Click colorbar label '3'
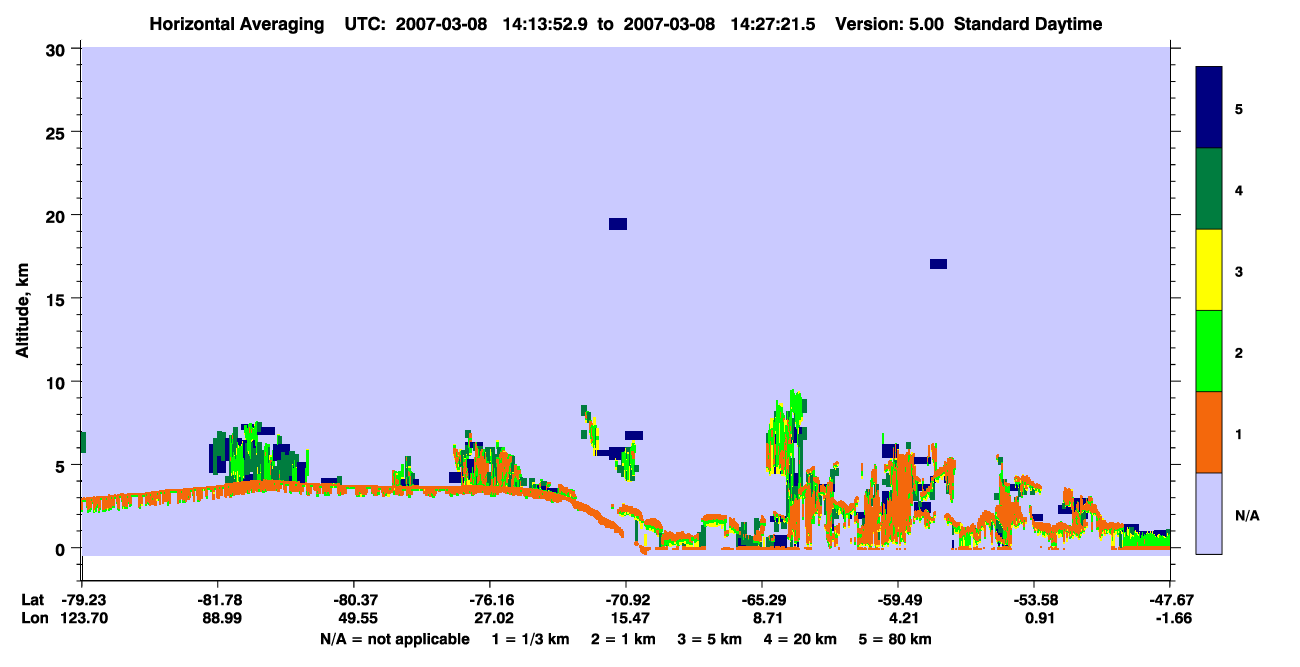This screenshot has height=667, width=1300. tap(1239, 271)
